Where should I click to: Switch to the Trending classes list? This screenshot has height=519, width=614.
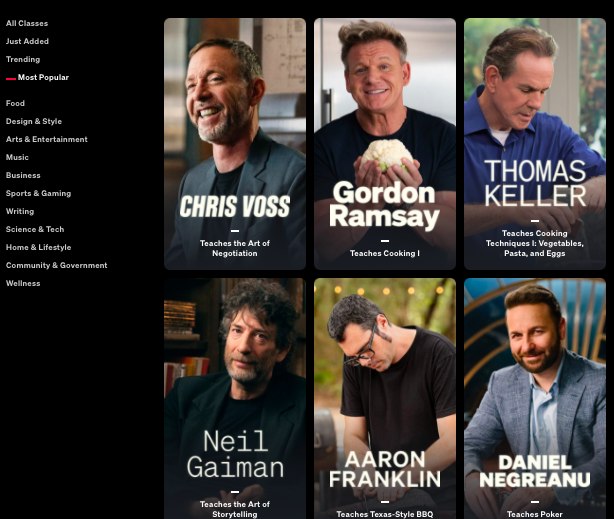(23, 59)
